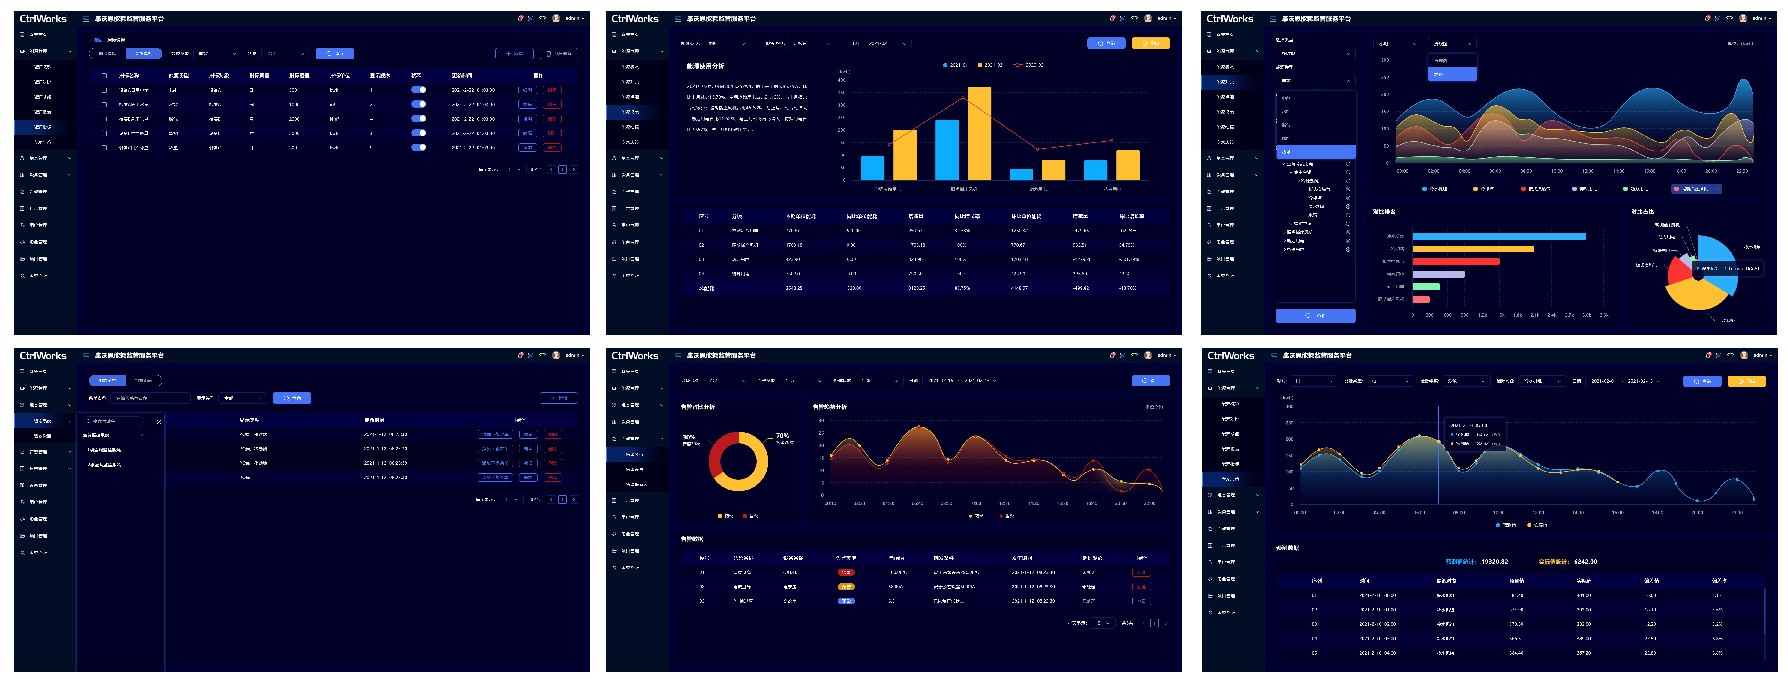
Task: Select the highlighted sidebar item in the bar chart screen
Action: pos(637,112)
